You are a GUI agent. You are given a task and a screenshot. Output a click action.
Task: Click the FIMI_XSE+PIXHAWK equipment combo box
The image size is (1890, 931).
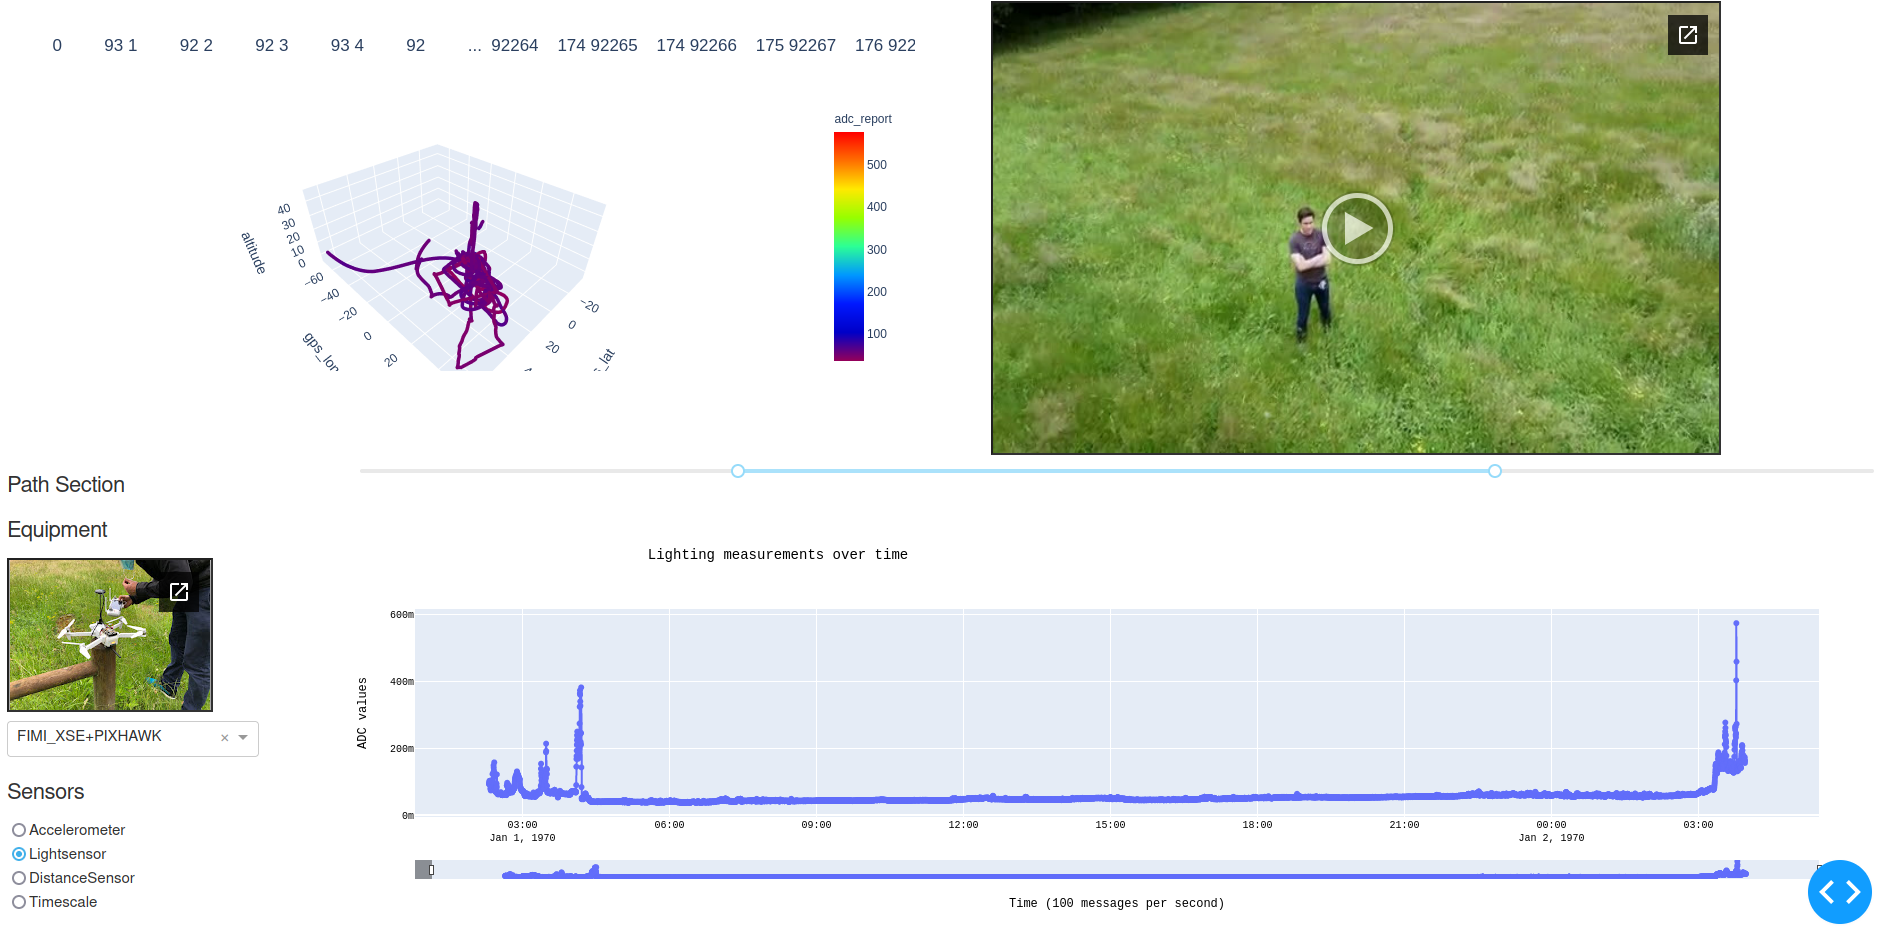tap(133, 738)
